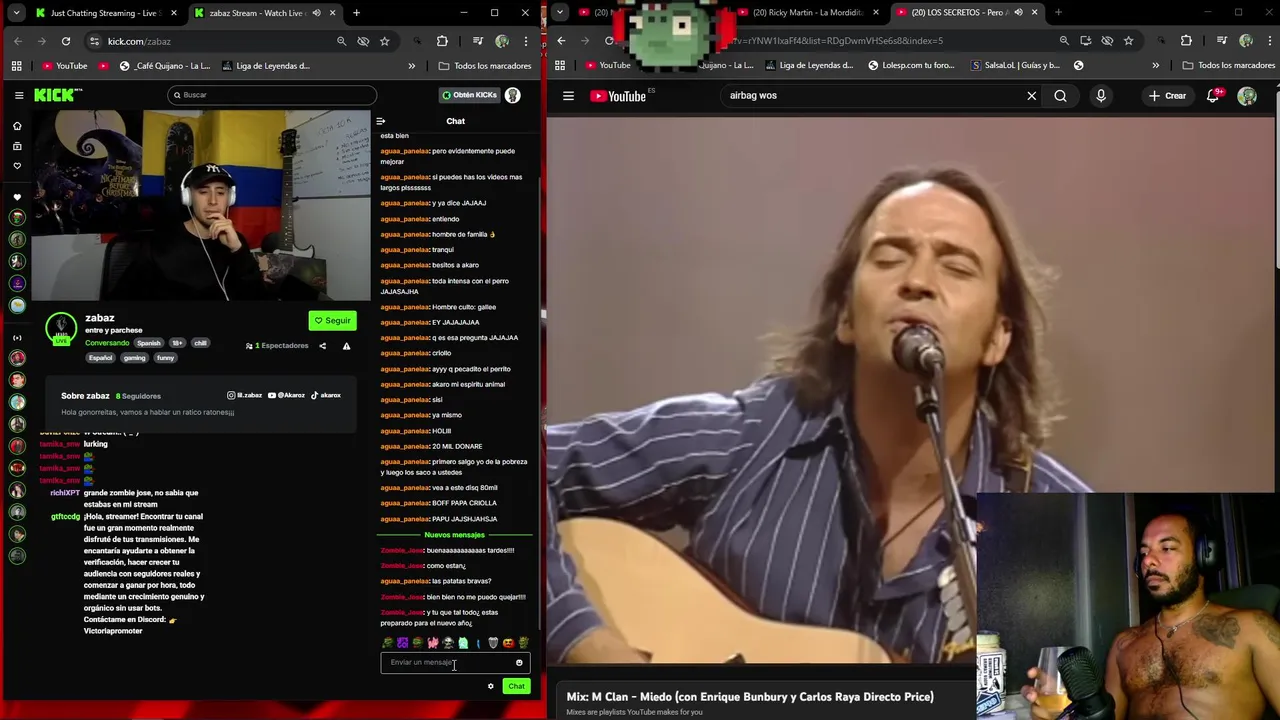
Task: Click the Spanish tag
Action: pyautogui.click(x=149, y=343)
